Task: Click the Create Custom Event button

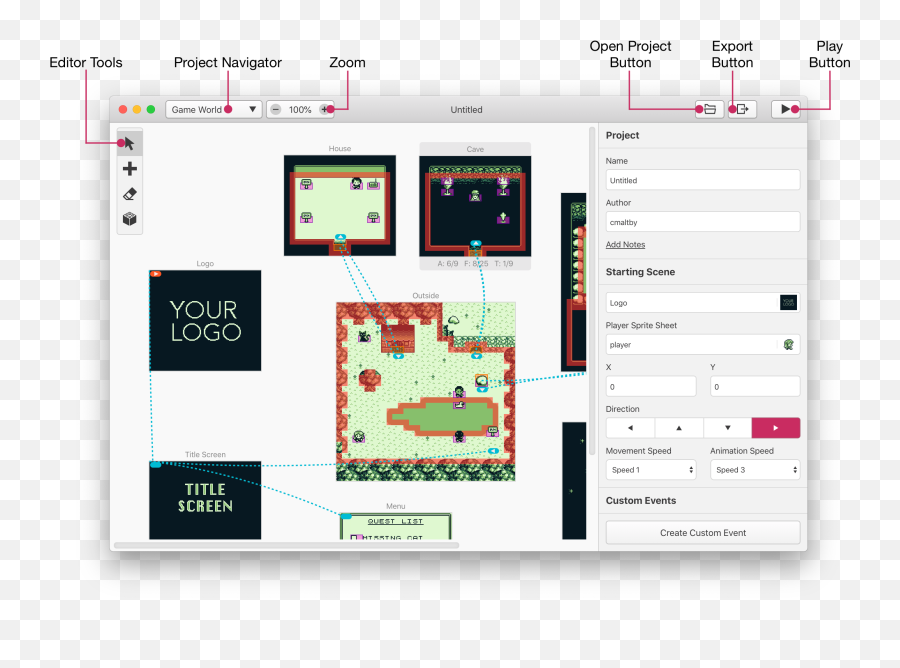Action: coord(702,532)
